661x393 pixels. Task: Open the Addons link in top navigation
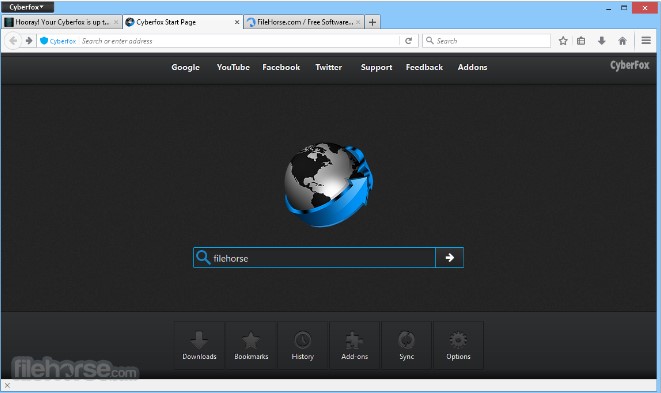(x=473, y=67)
